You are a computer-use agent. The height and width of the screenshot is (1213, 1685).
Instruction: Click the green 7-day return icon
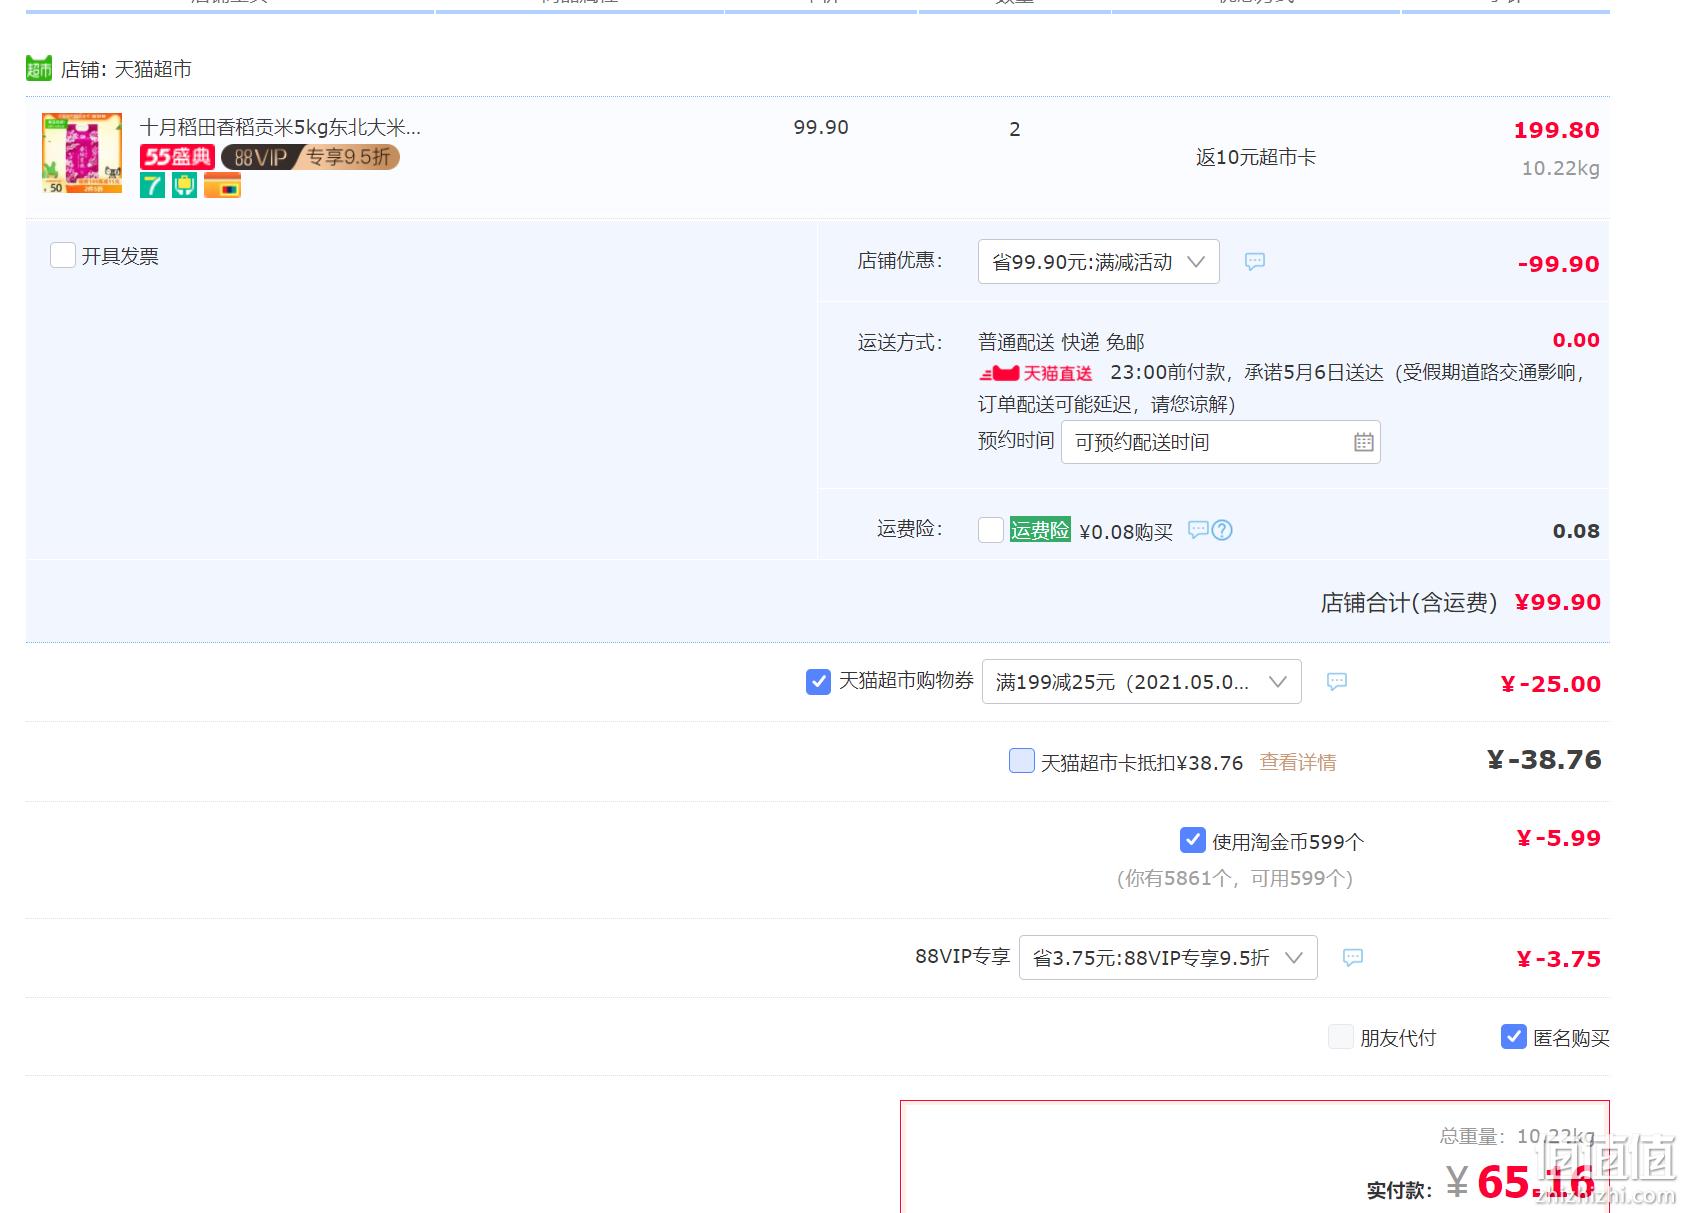[152, 186]
